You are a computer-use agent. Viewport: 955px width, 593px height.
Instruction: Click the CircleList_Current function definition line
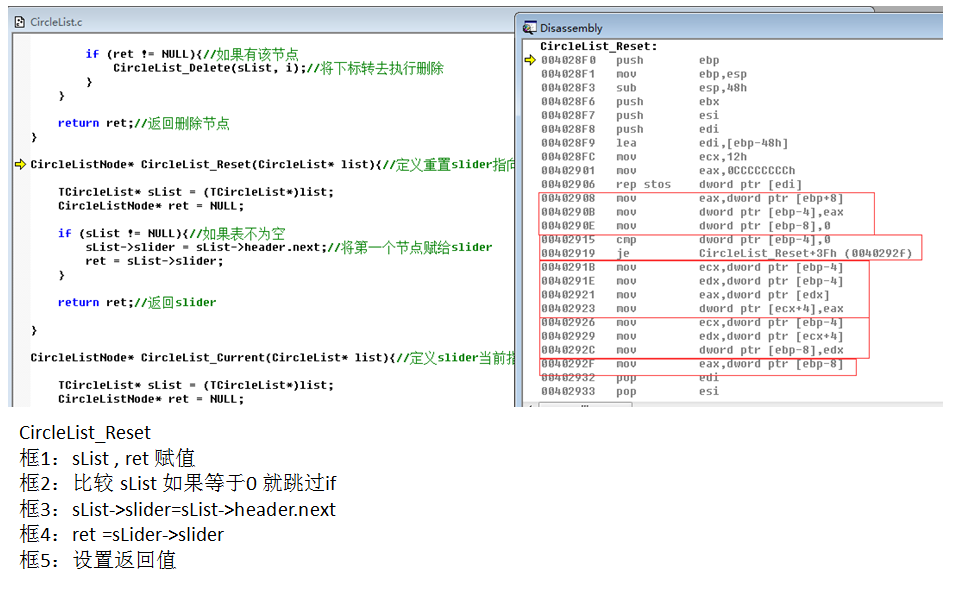[273, 358]
